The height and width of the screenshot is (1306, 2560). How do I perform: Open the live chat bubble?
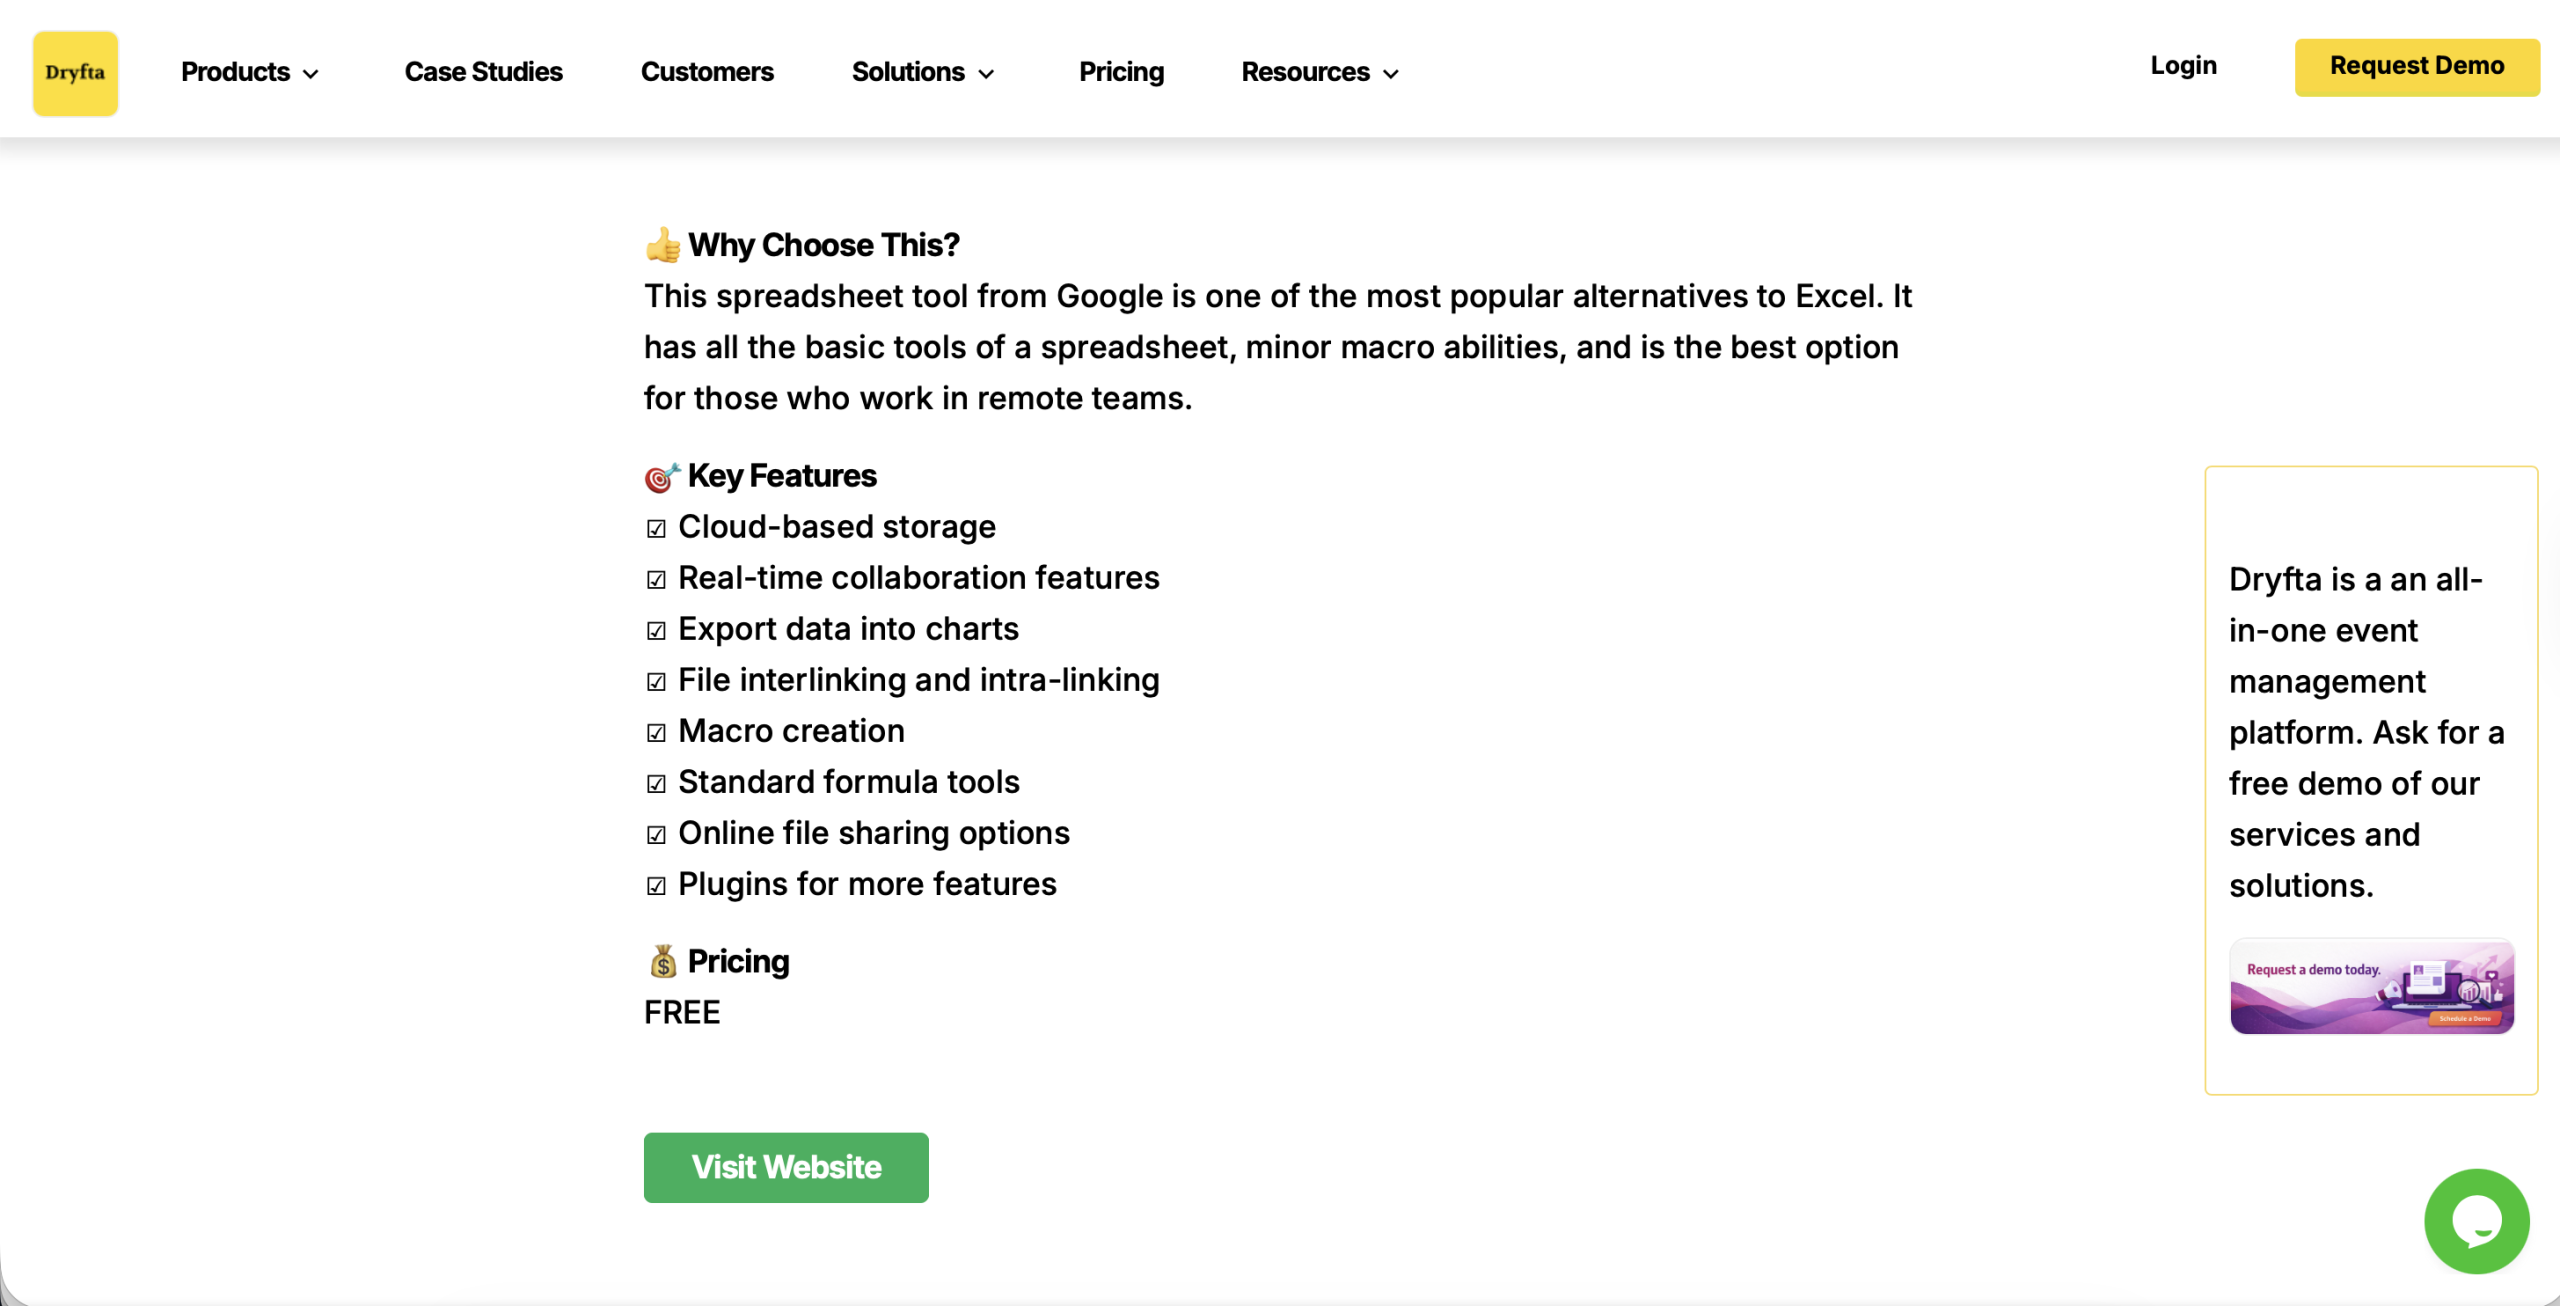(2475, 1220)
